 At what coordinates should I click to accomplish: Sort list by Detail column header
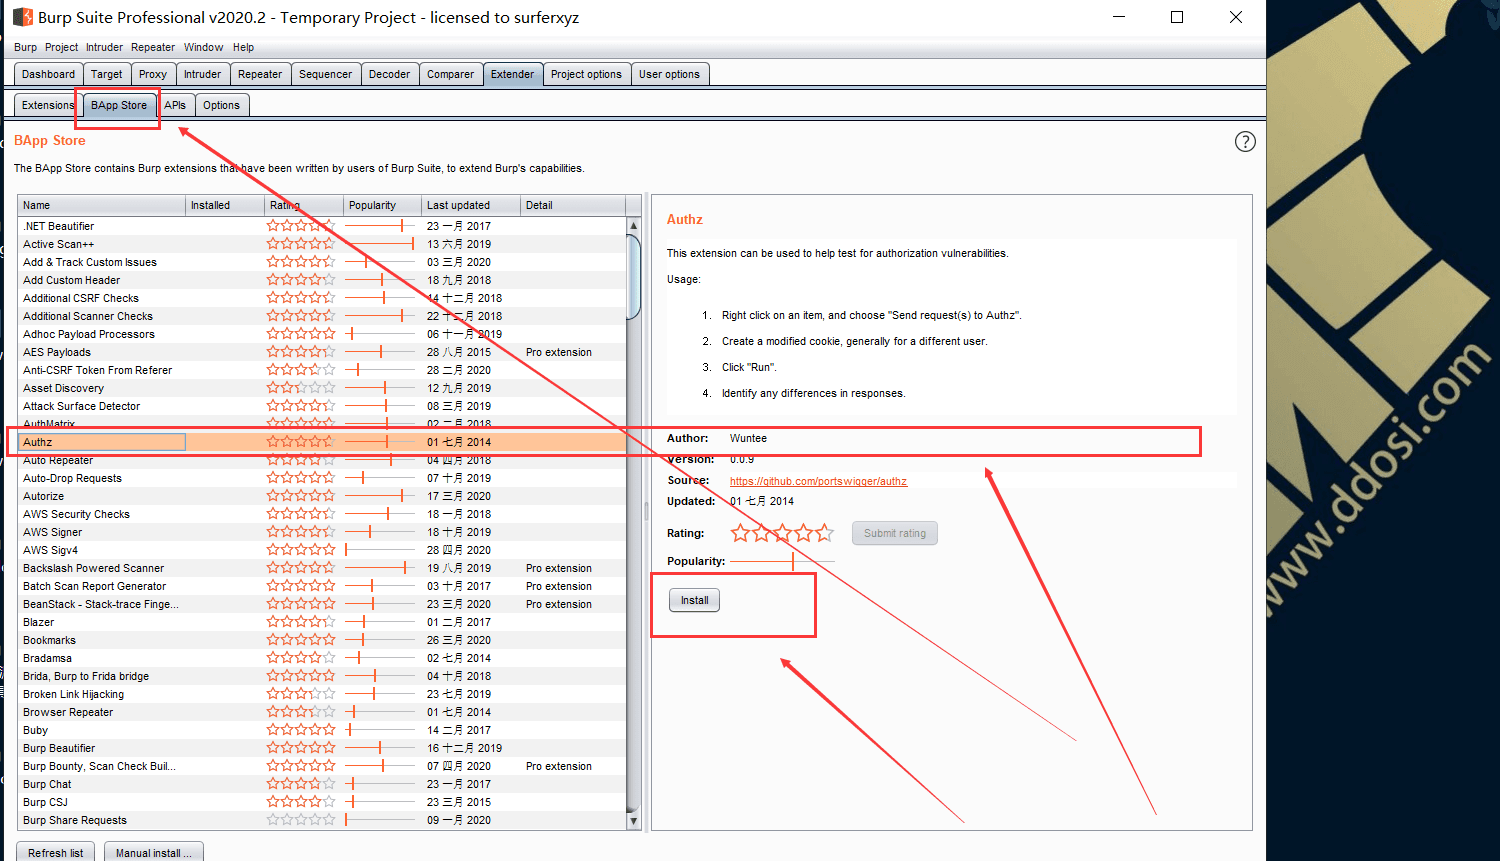573,205
